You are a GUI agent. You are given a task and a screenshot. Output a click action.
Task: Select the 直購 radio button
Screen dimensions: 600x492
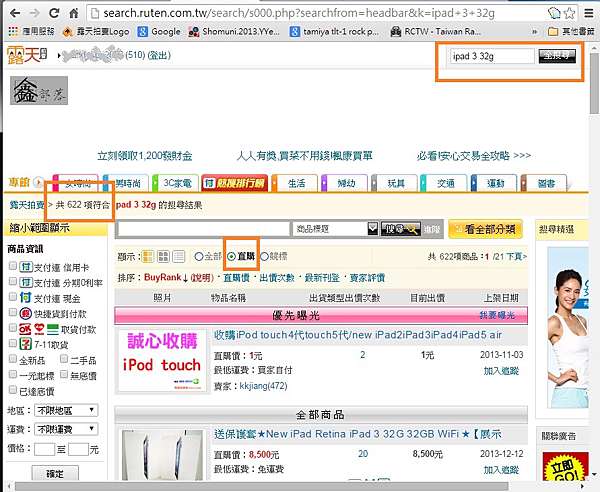point(232,256)
